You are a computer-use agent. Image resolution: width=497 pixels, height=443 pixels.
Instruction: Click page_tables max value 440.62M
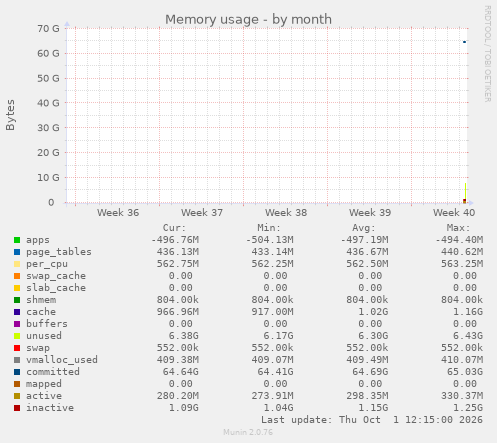tap(462, 252)
